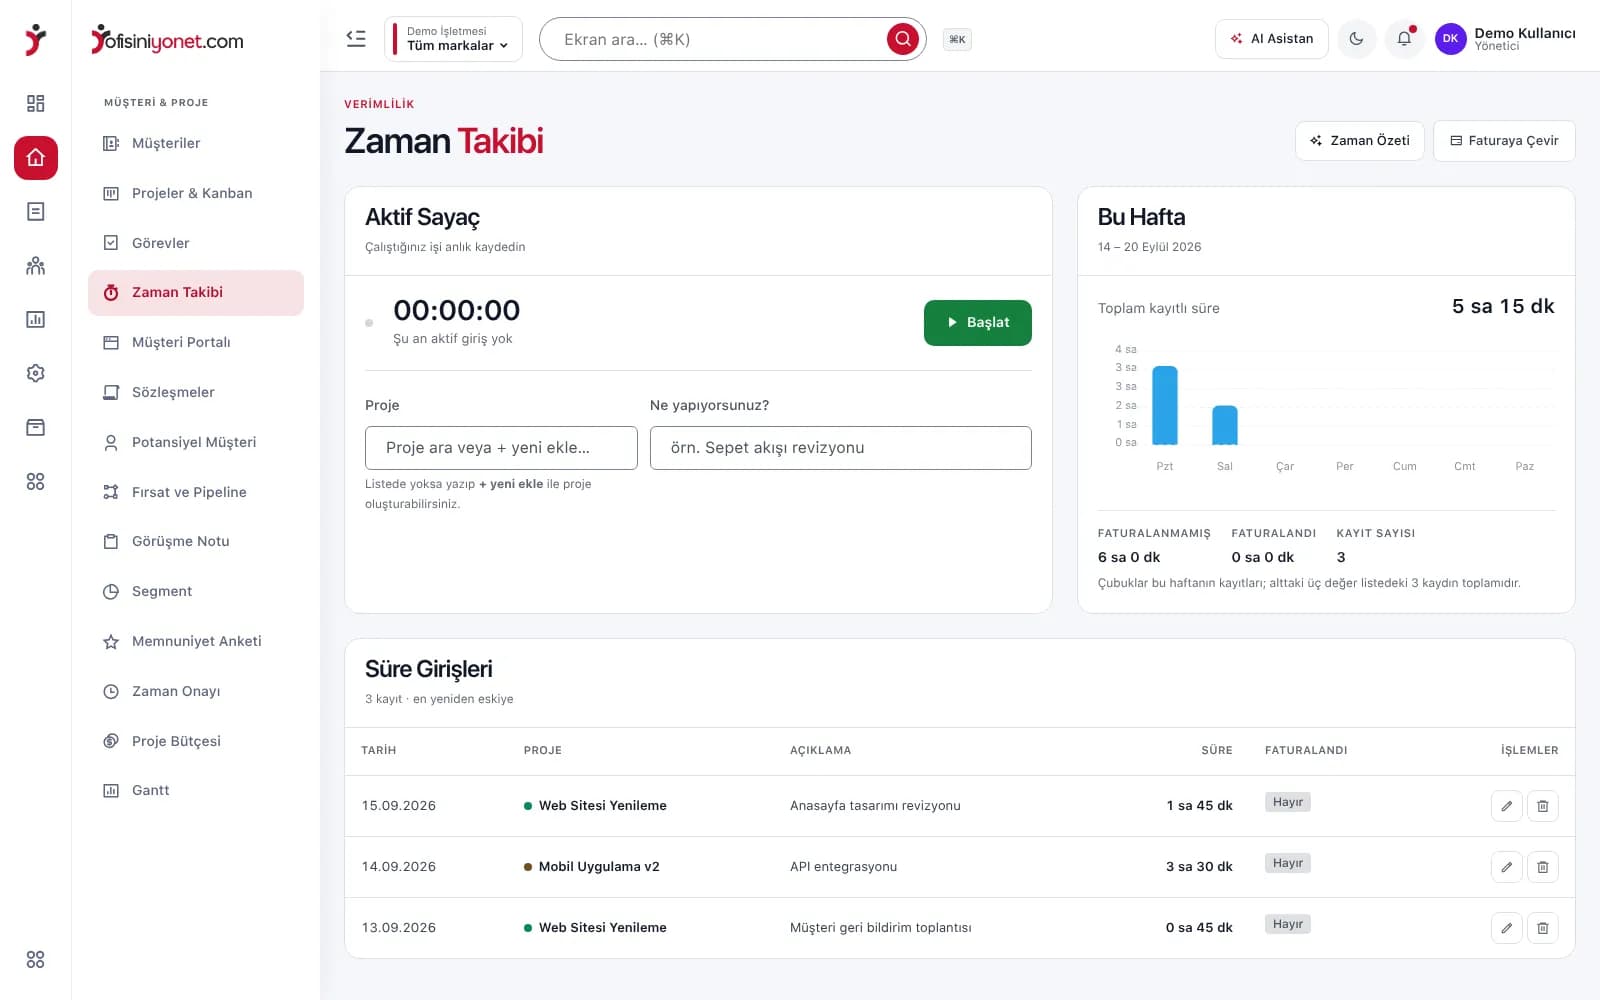Click the ofisiniyonet.com logo
Image resolution: width=1600 pixels, height=1000 pixels.
tap(167, 40)
